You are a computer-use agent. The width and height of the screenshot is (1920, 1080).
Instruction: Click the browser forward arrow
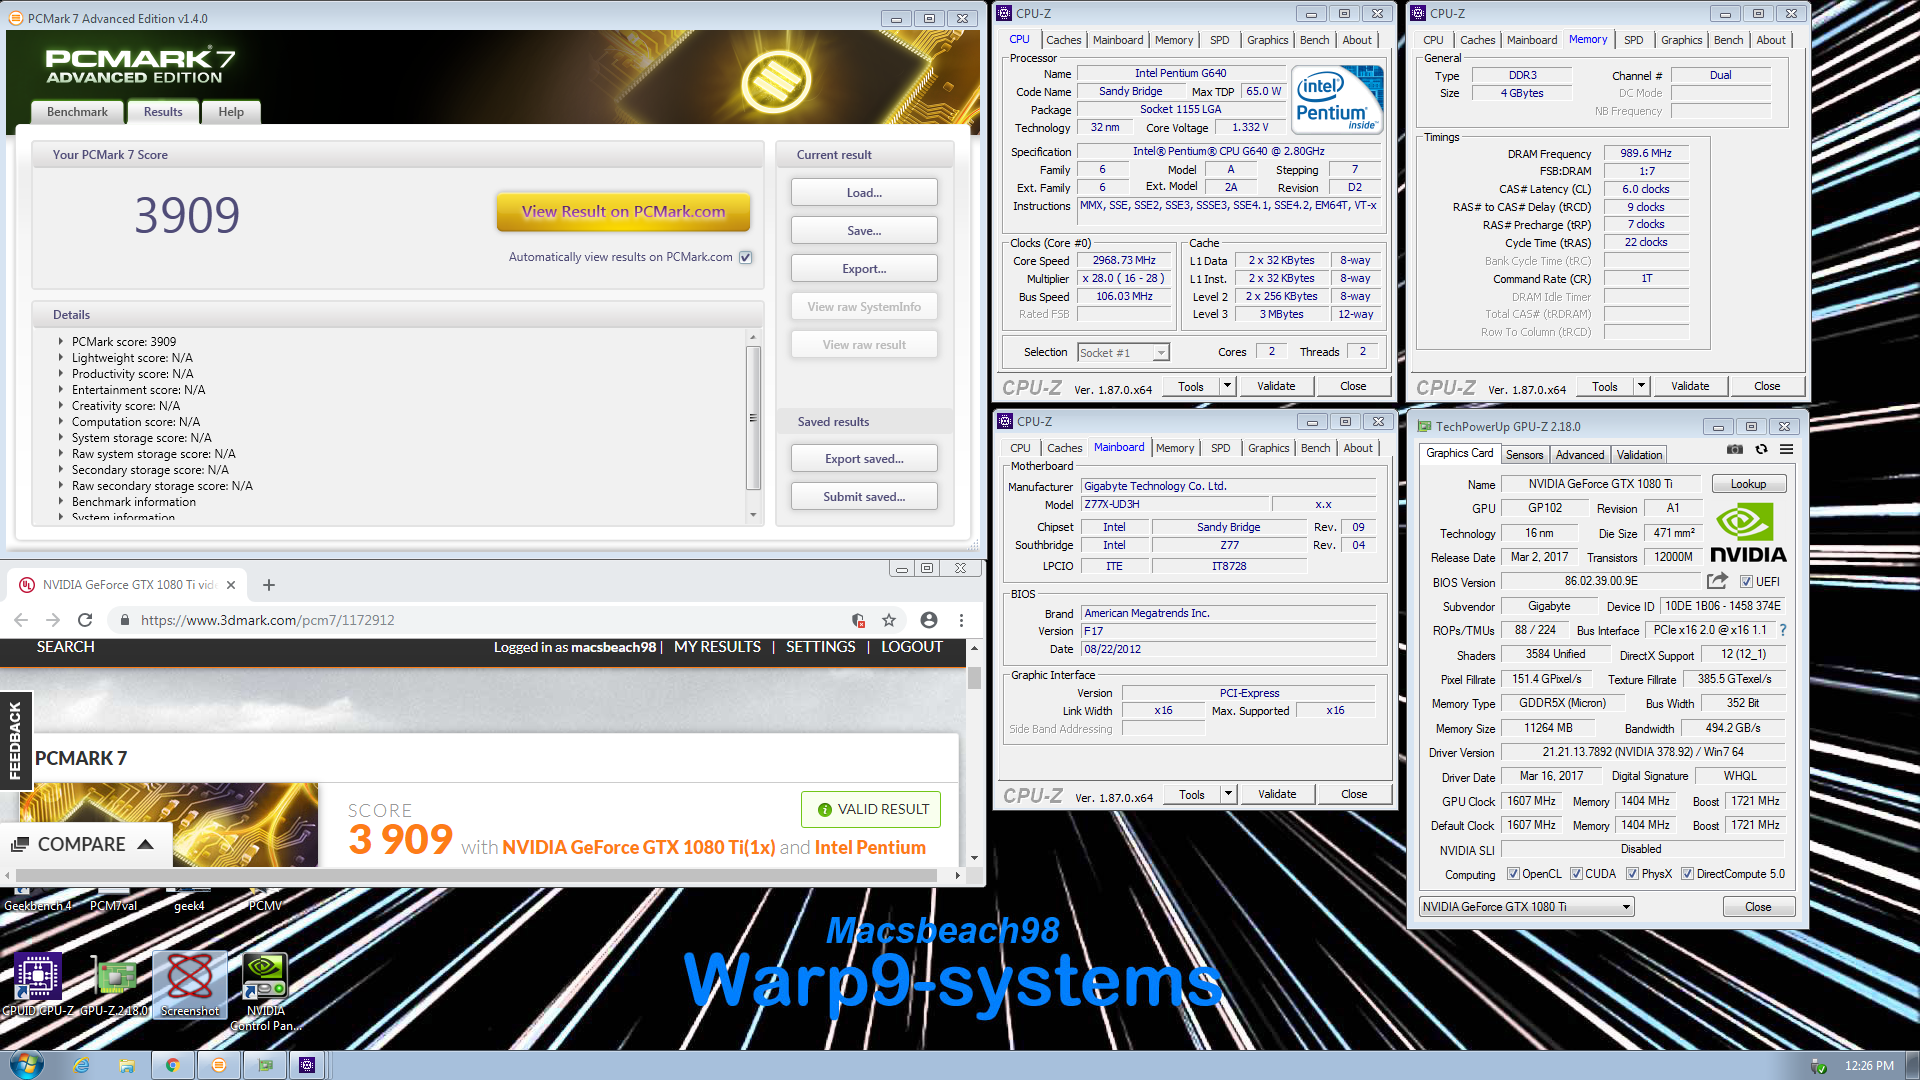click(x=53, y=620)
